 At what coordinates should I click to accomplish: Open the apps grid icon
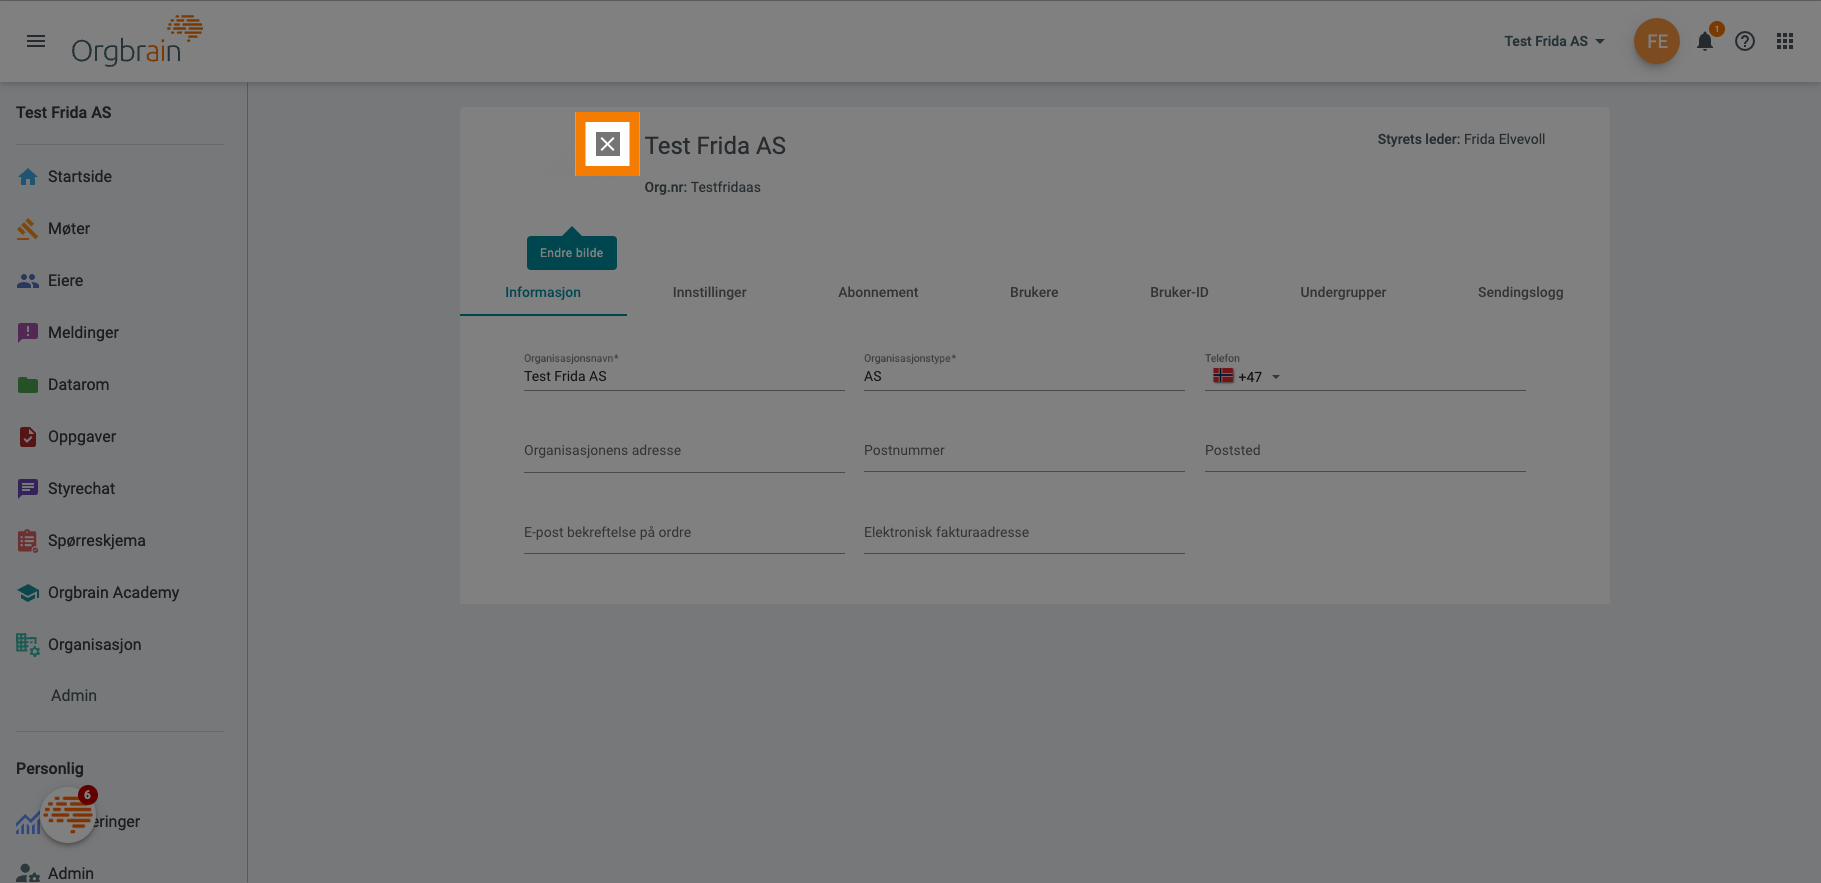pyautogui.click(x=1785, y=41)
